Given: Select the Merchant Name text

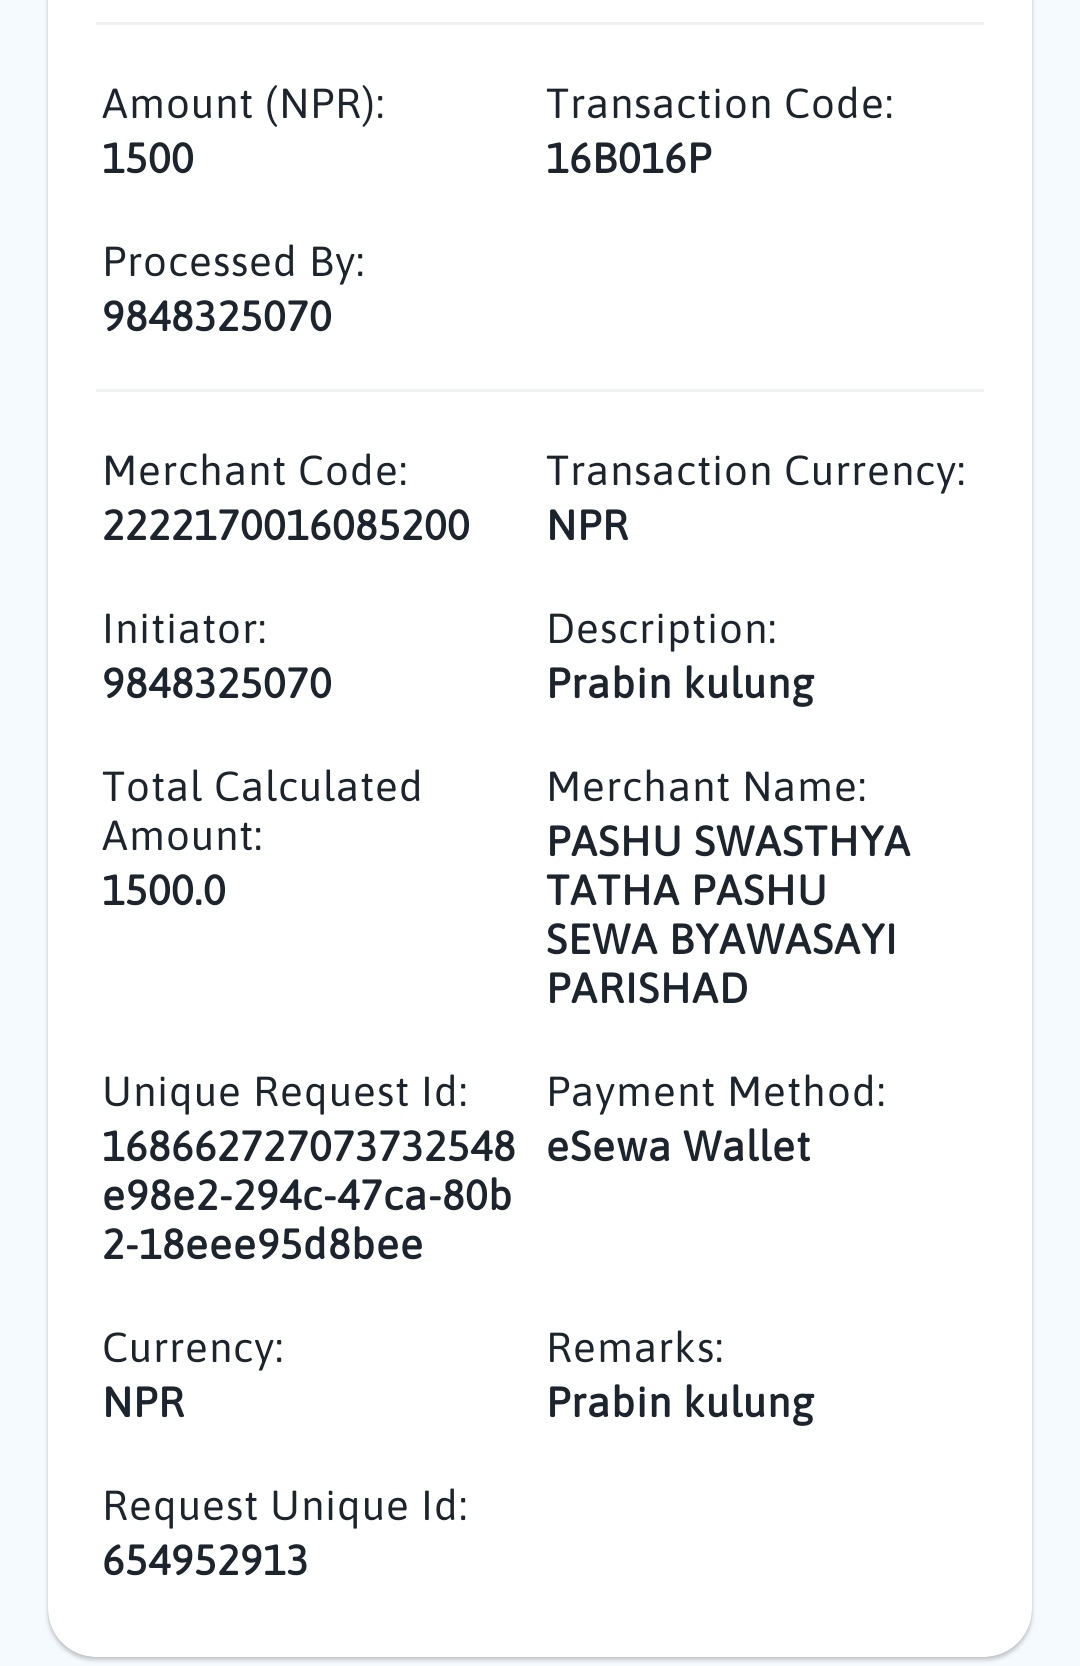Looking at the screenshot, I should [728, 915].
